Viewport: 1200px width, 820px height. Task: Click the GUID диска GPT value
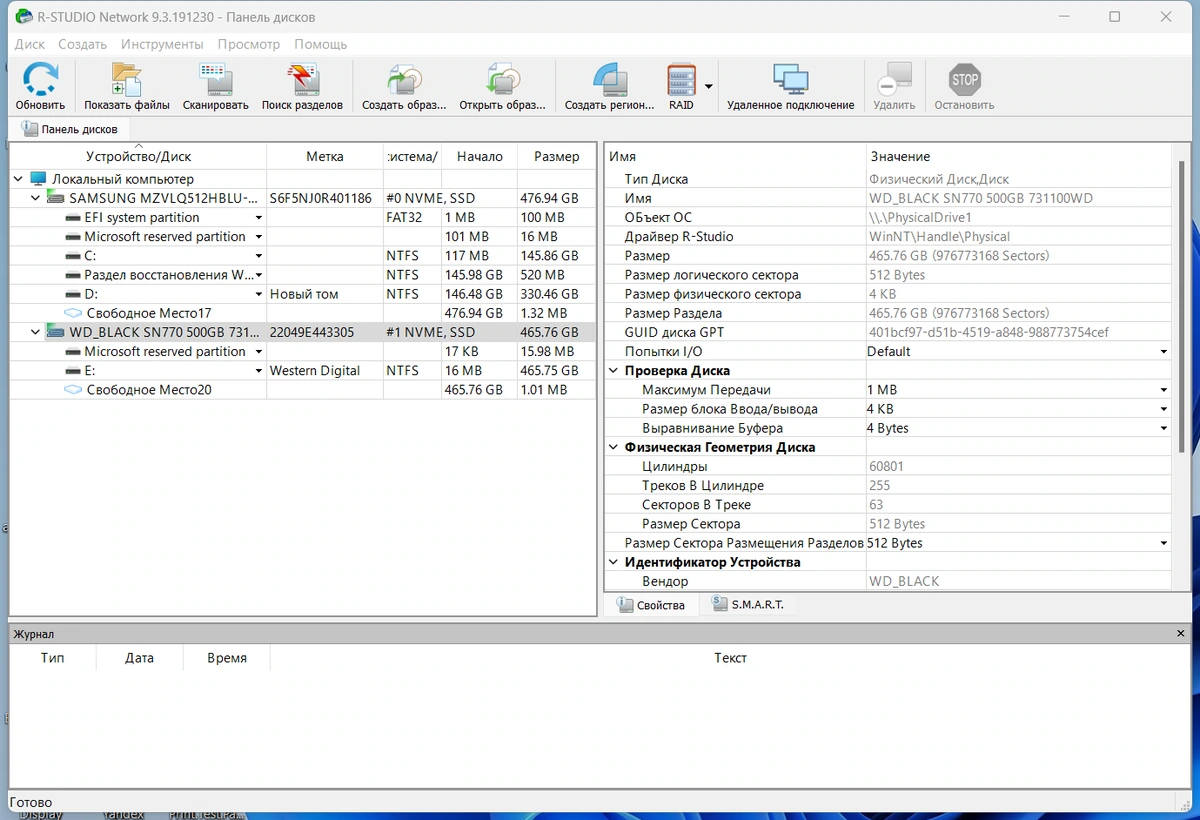click(x=988, y=332)
